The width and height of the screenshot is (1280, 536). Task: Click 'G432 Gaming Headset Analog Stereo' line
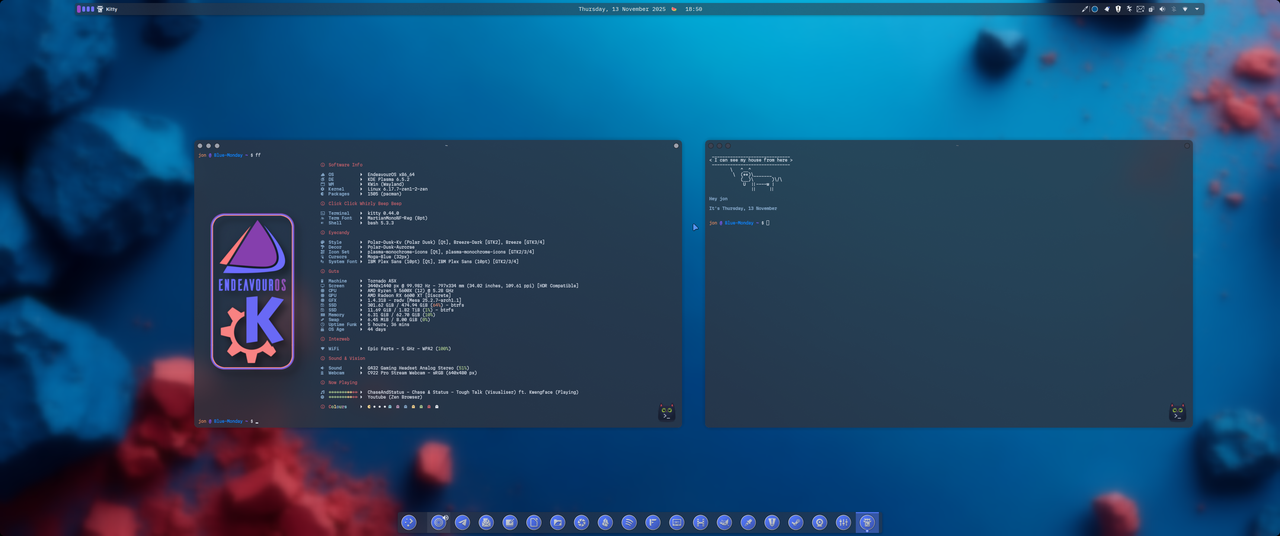point(418,368)
